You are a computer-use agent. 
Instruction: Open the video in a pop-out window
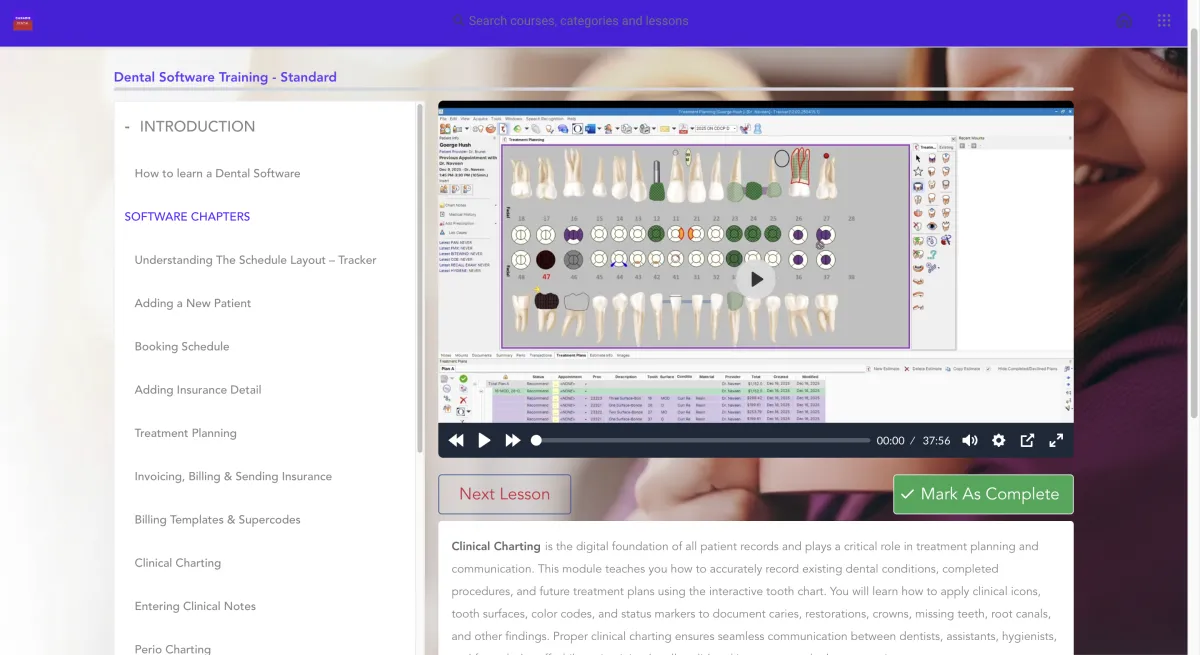1027,440
